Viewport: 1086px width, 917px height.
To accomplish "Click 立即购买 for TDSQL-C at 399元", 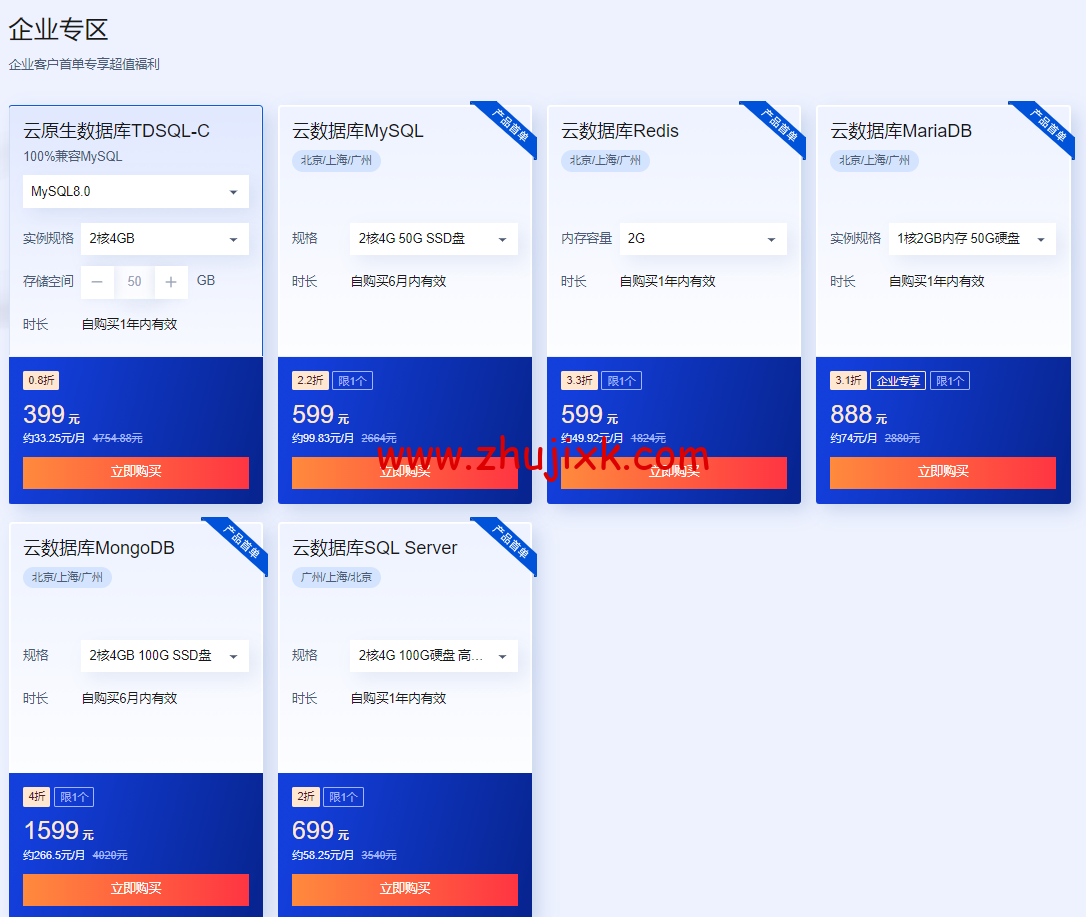I will point(136,472).
